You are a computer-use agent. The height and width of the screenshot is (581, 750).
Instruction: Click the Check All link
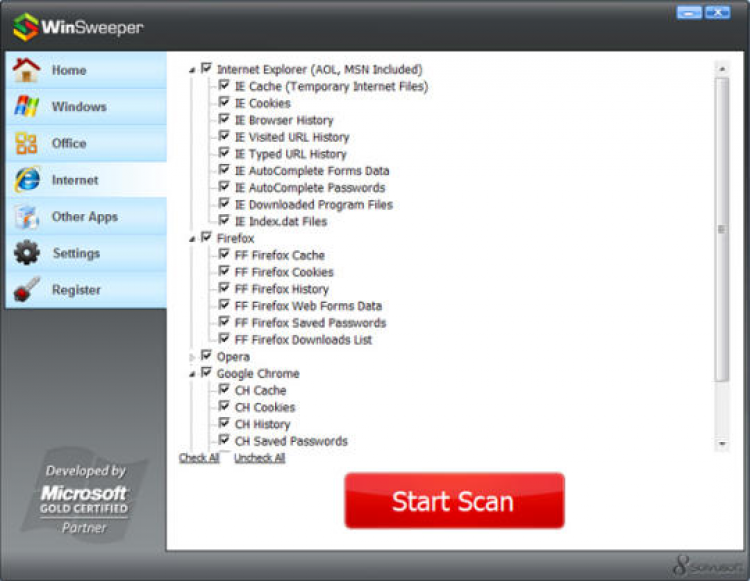point(199,458)
